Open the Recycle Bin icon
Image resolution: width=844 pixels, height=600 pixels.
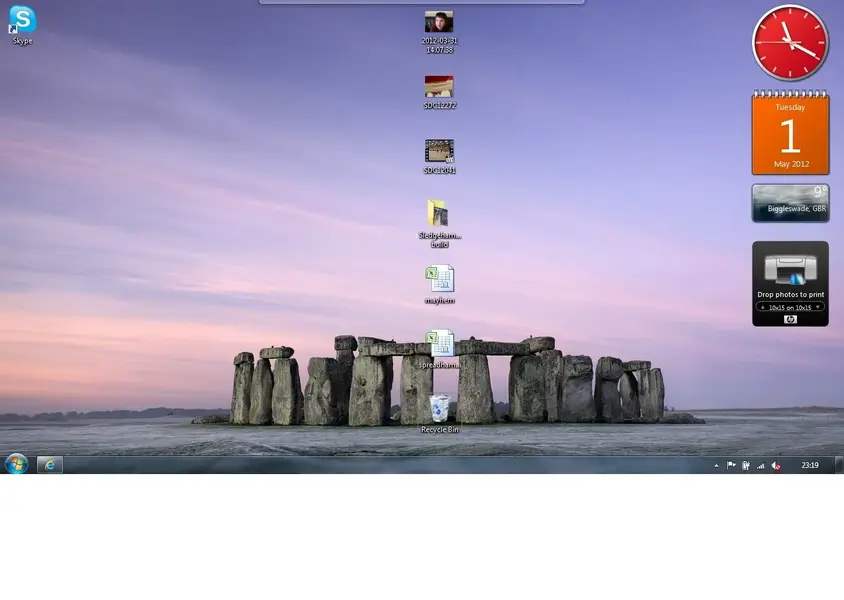pos(439,409)
